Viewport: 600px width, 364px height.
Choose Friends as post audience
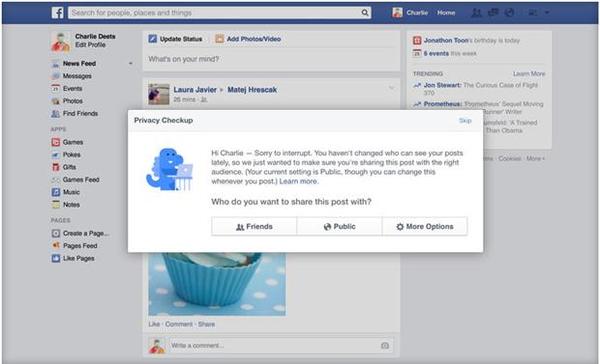pos(254,227)
